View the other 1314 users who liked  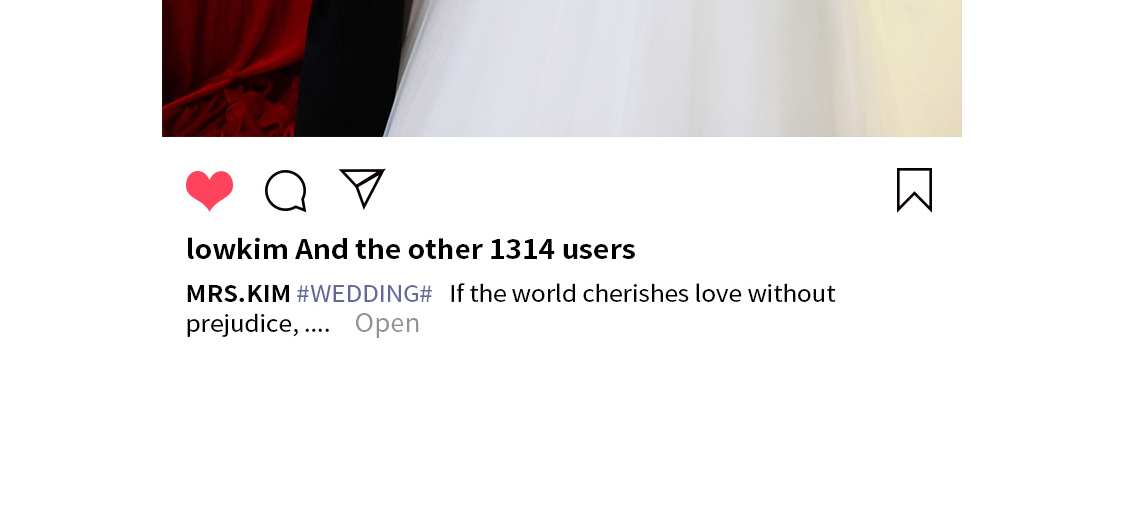coord(465,249)
